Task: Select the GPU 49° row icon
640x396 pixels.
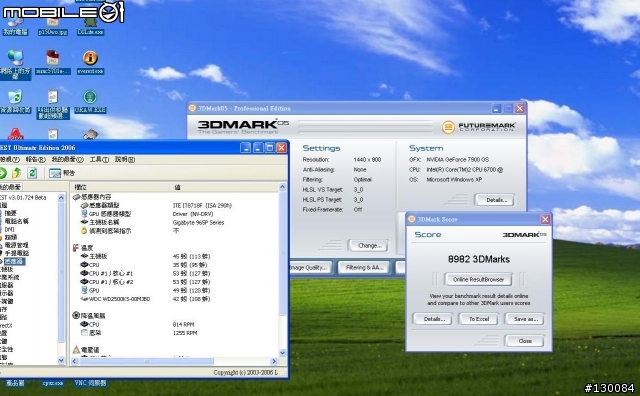Action: tap(84, 290)
